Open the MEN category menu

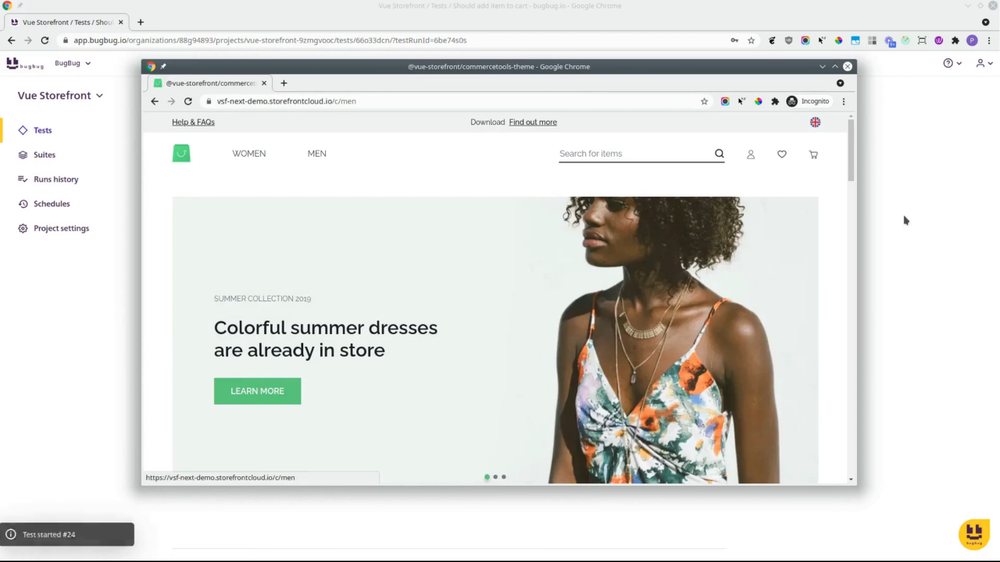click(317, 154)
